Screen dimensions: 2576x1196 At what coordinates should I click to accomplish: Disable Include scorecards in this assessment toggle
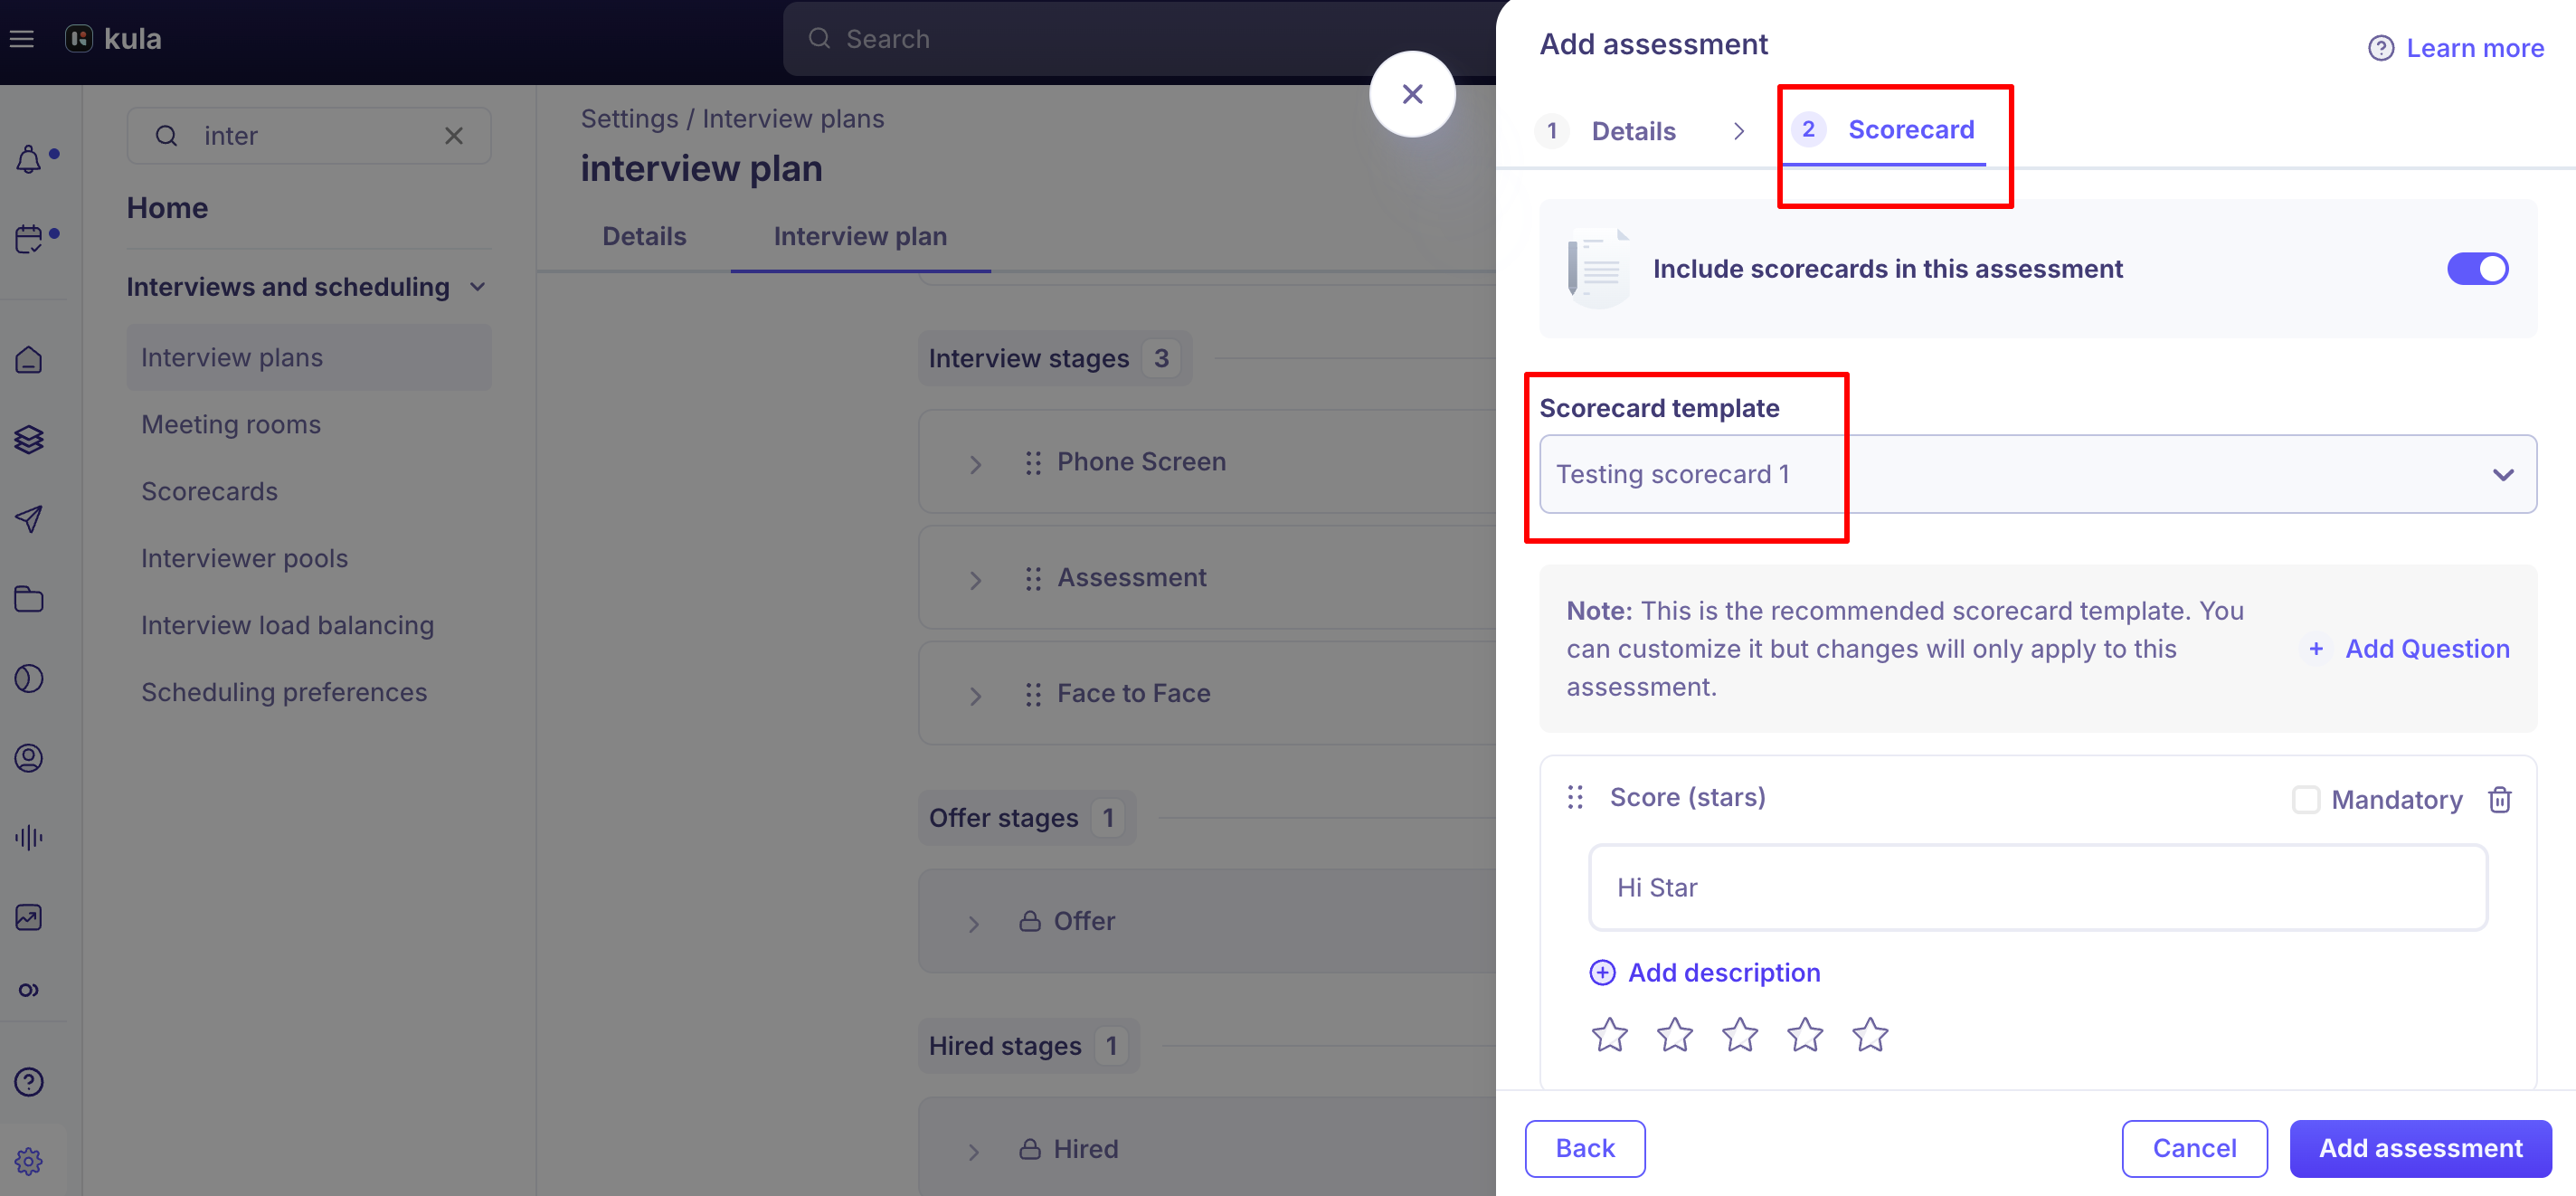tap(2477, 268)
